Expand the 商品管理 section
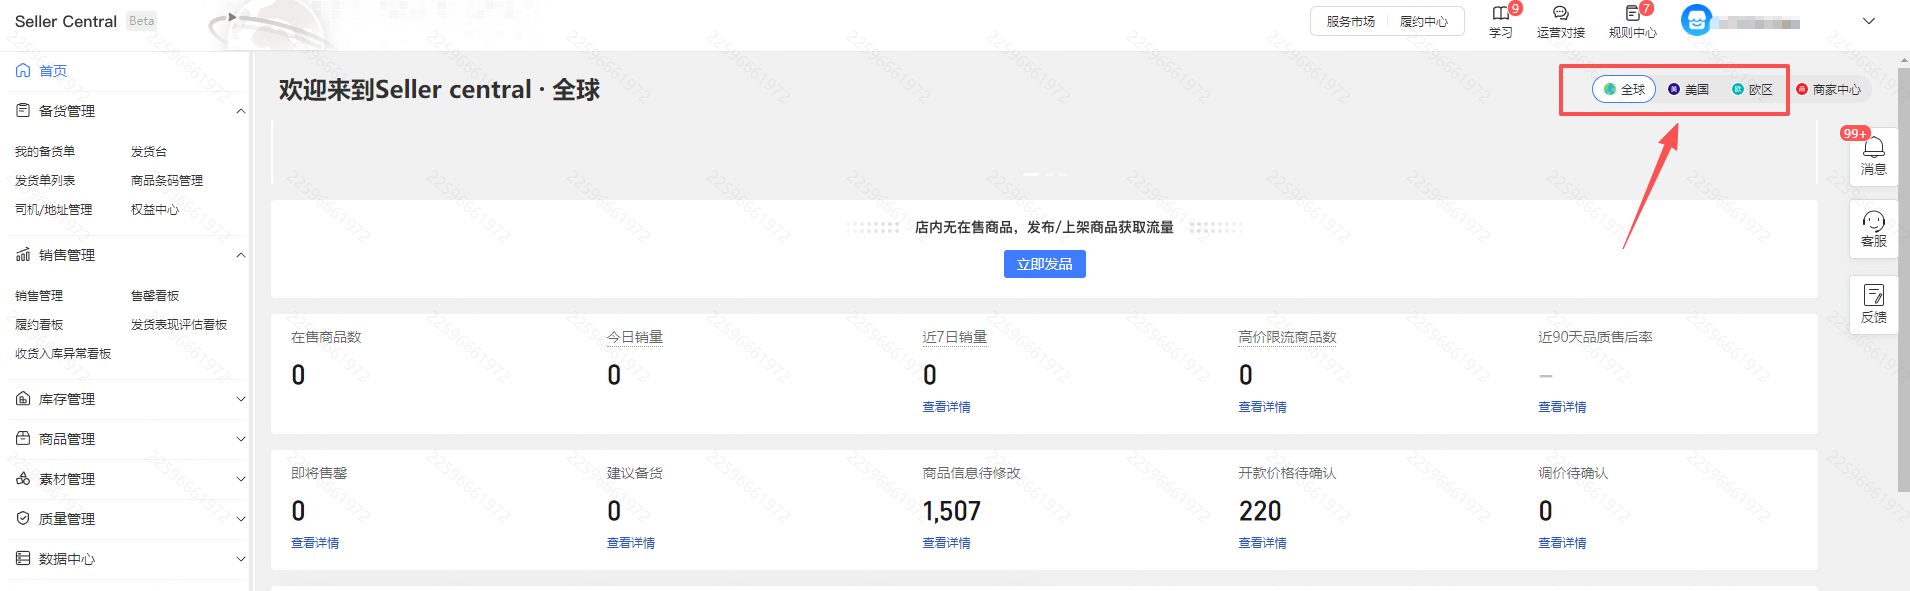Screen dimensions: 1910x591 tap(240, 439)
